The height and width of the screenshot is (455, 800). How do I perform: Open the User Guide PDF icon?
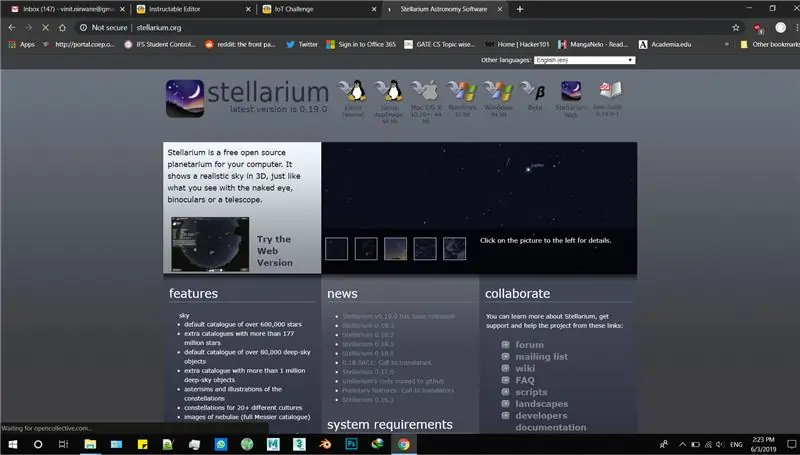(x=608, y=97)
